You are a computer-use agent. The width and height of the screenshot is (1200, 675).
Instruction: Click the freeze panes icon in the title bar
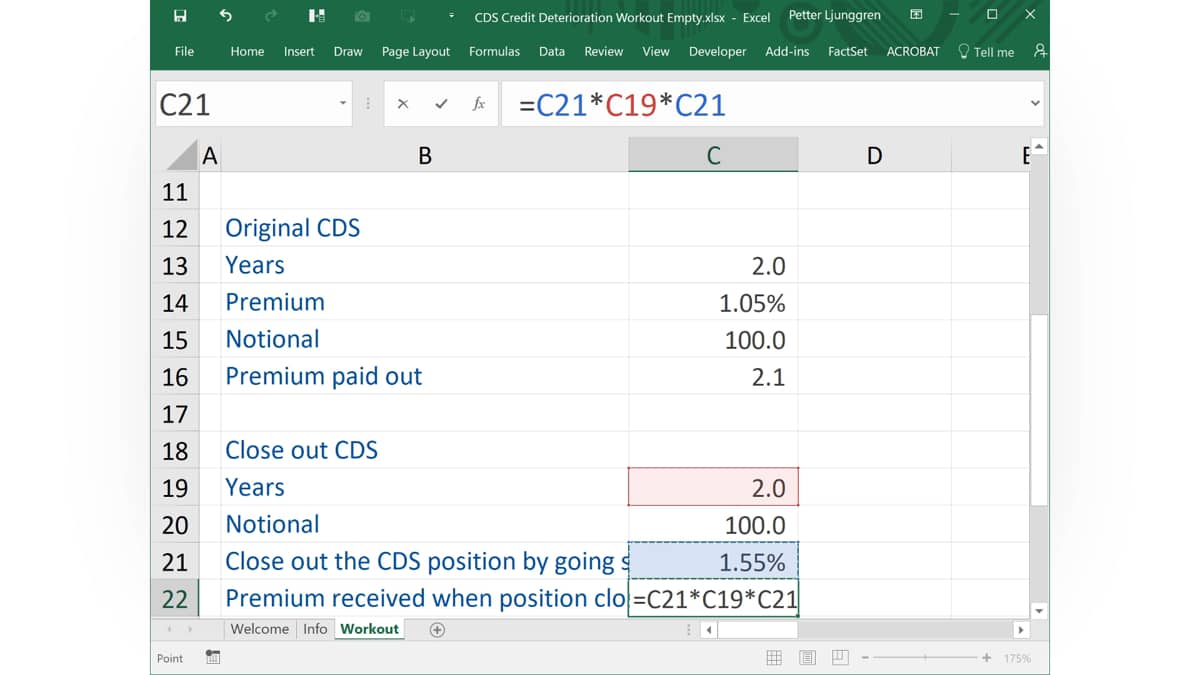coord(316,15)
